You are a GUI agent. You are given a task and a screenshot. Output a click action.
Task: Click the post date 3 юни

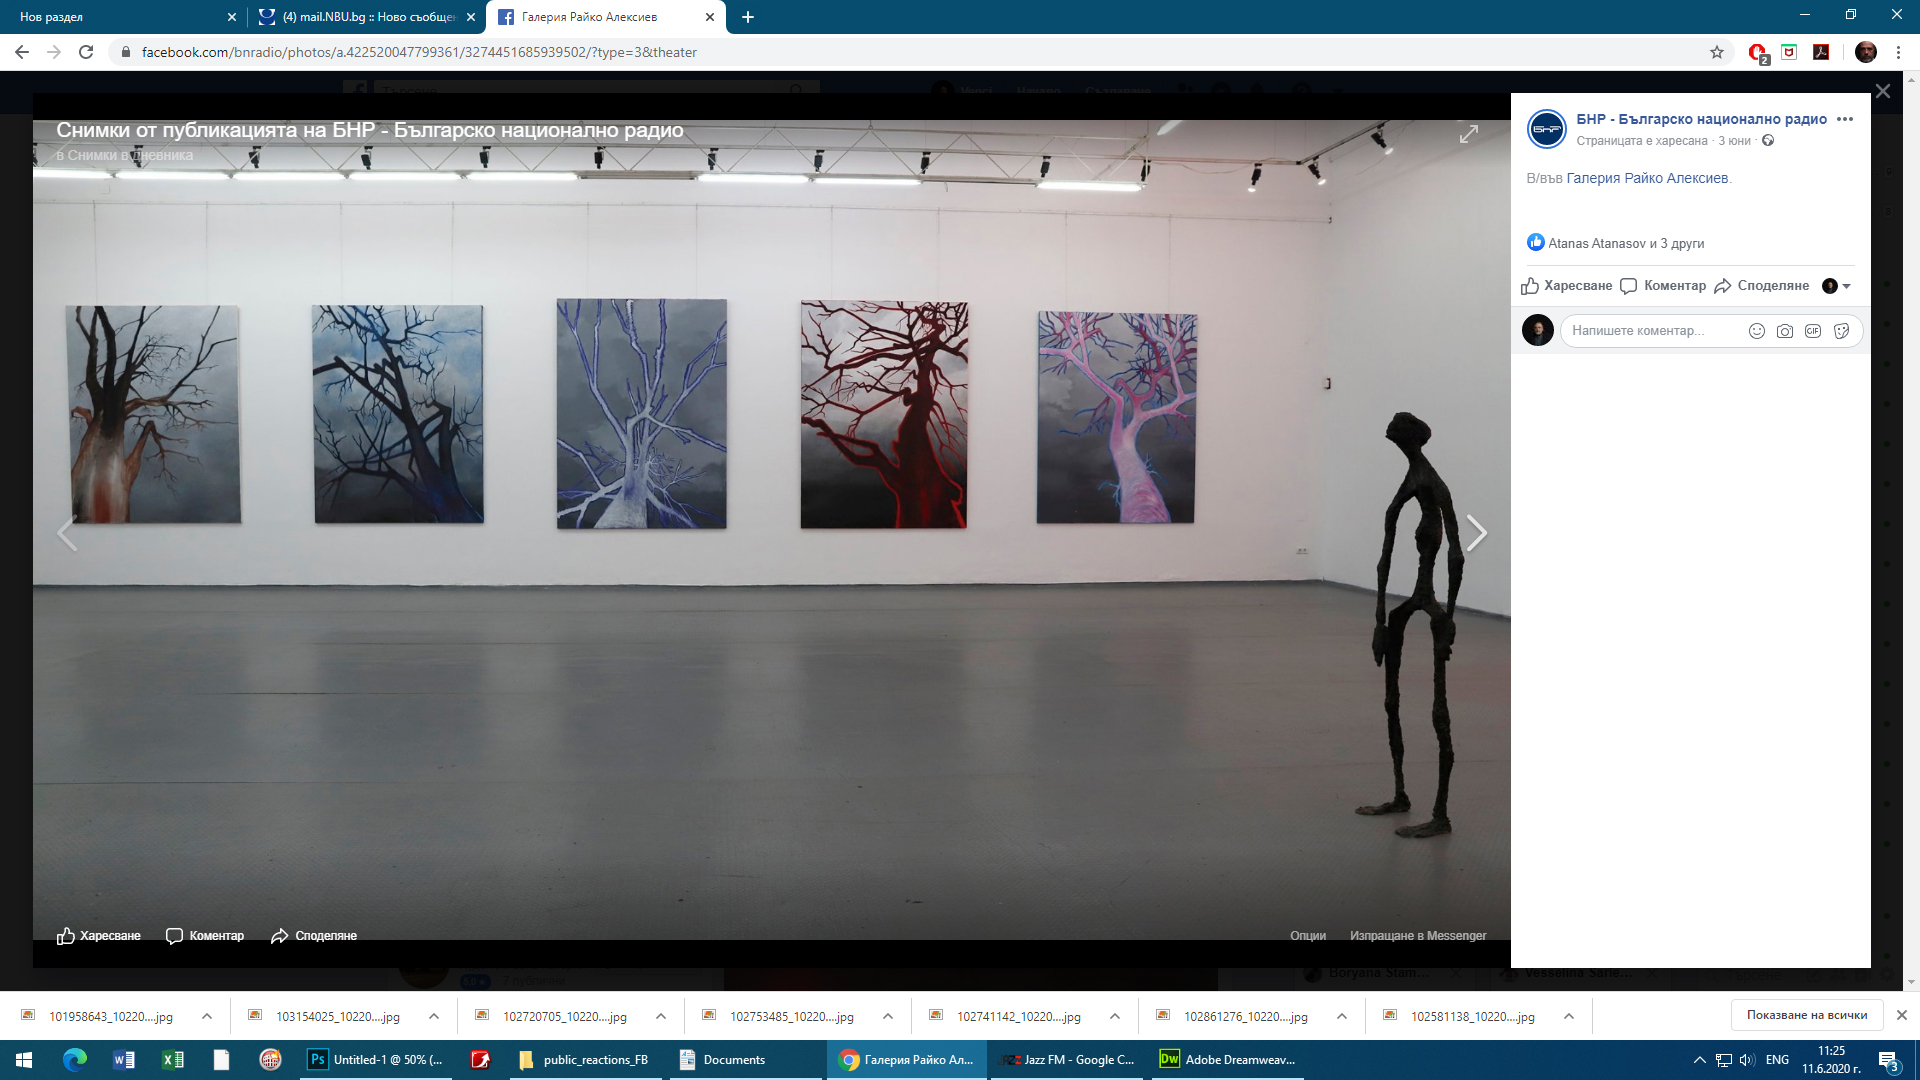click(1735, 141)
